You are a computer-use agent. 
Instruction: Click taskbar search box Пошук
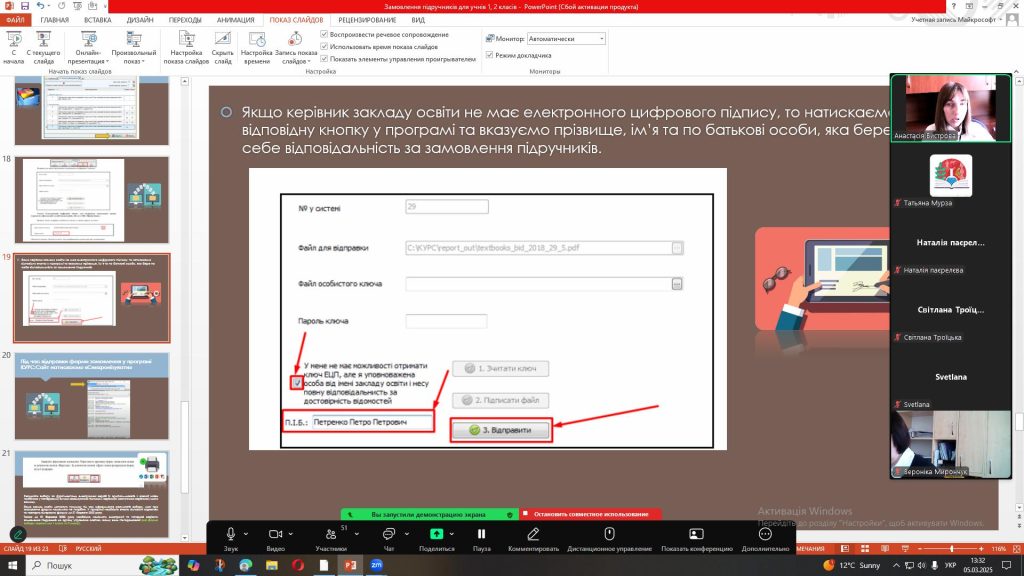pos(103,565)
